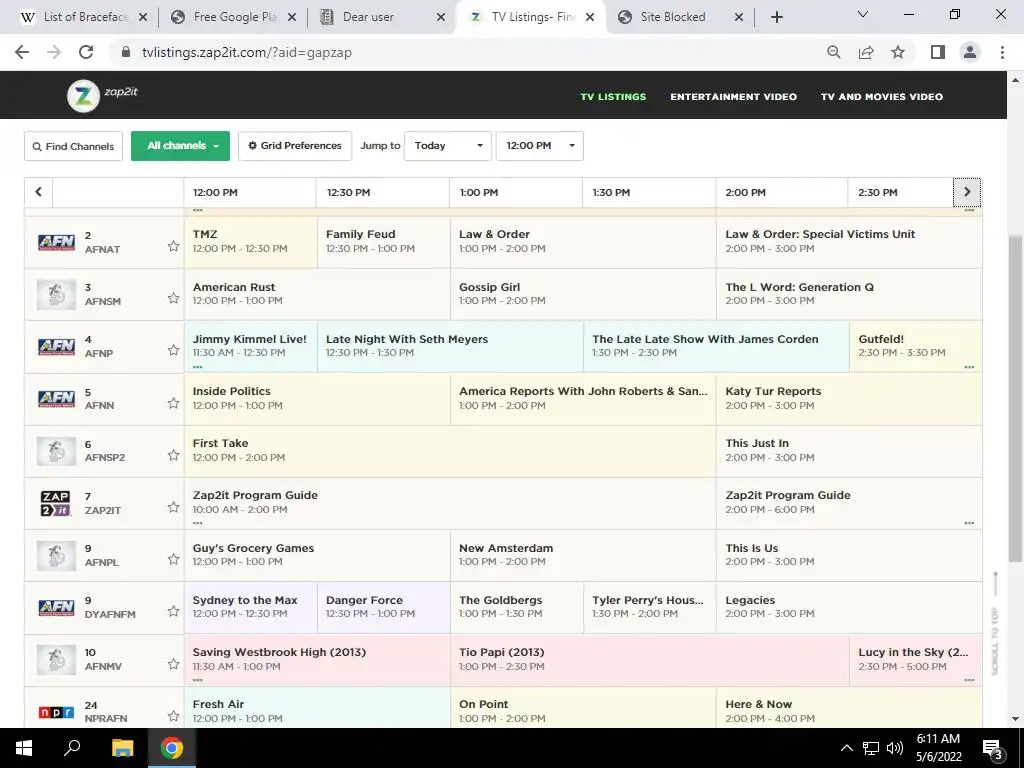Switch to Free Google Play tab
Screen dimensions: 1024x768
234,17
